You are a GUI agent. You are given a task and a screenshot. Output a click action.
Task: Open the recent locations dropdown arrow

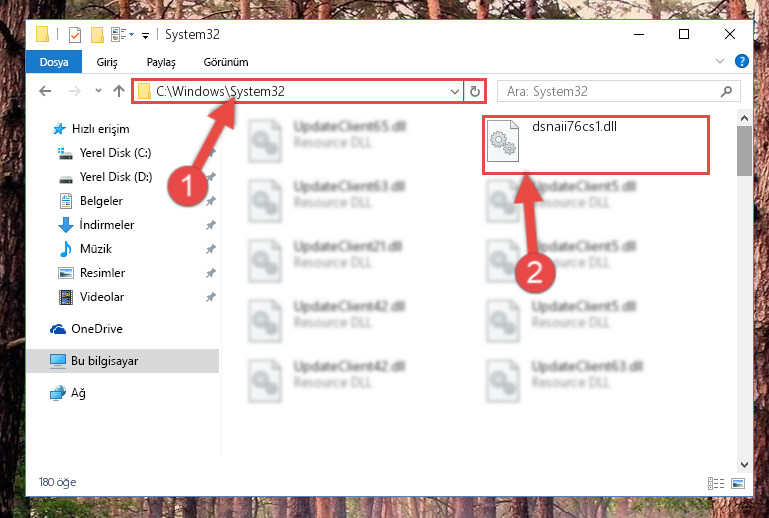click(x=98, y=91)
